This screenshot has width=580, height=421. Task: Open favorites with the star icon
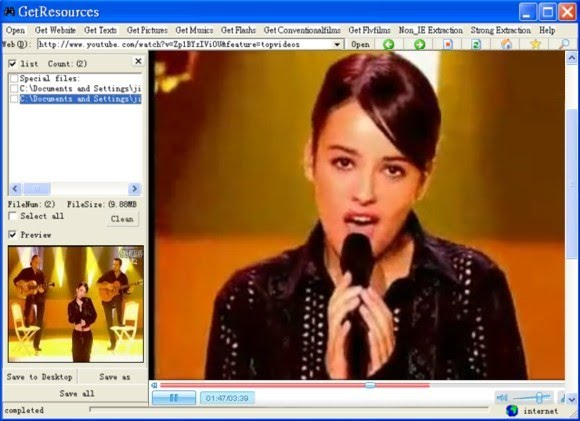click(535, 44)
